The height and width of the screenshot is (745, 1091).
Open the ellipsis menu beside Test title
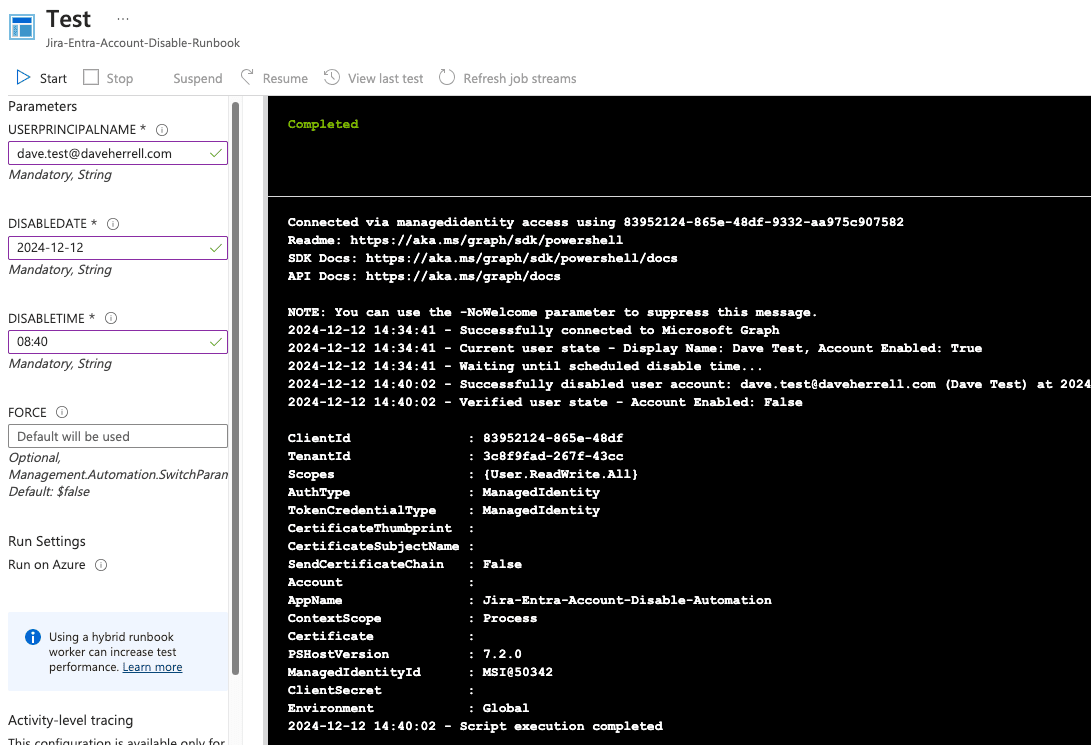coord(123,19)
